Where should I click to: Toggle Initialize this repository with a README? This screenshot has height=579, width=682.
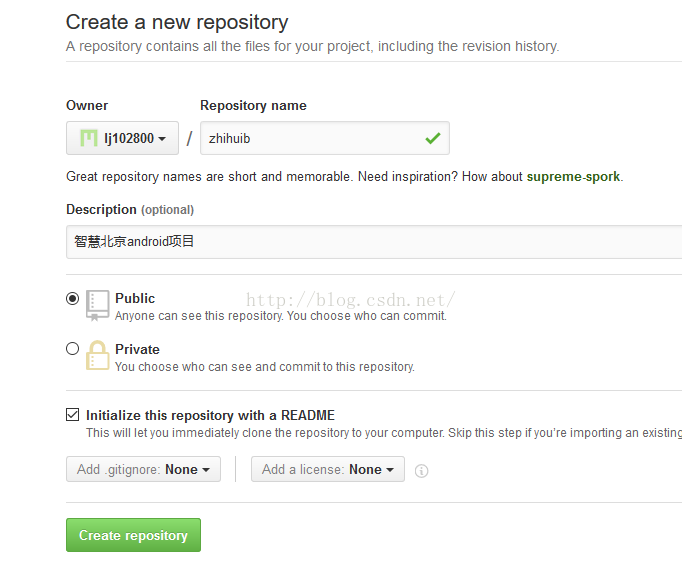pyautogui.click(x=72, y=414)
